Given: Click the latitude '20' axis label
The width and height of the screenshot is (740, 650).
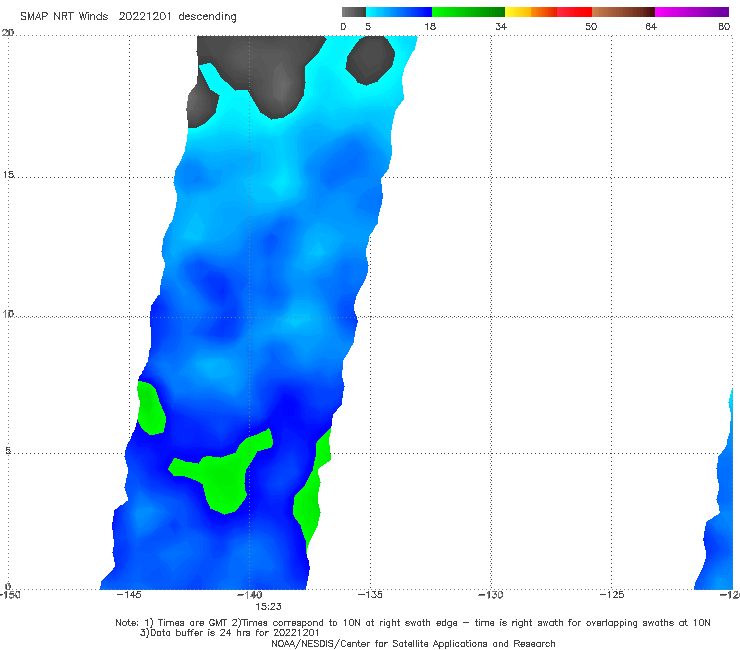Looking at the screenshot, I should click(8, 33).
